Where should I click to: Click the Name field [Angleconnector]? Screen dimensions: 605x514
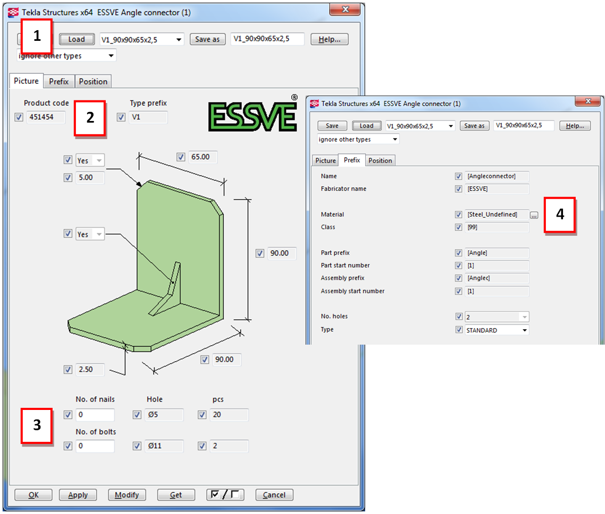pos(497,176)
